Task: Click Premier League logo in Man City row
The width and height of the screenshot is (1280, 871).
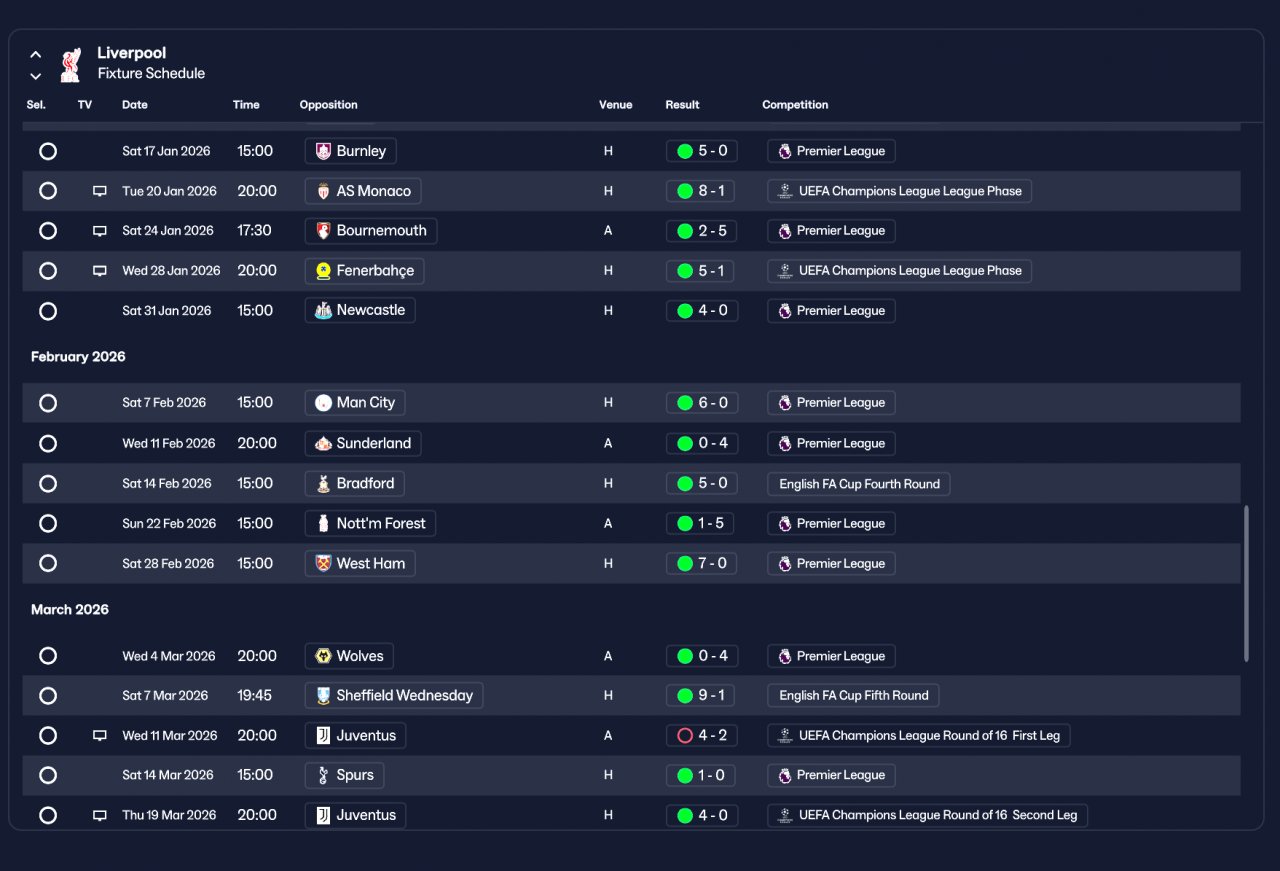Action: (x=785, y=403)
